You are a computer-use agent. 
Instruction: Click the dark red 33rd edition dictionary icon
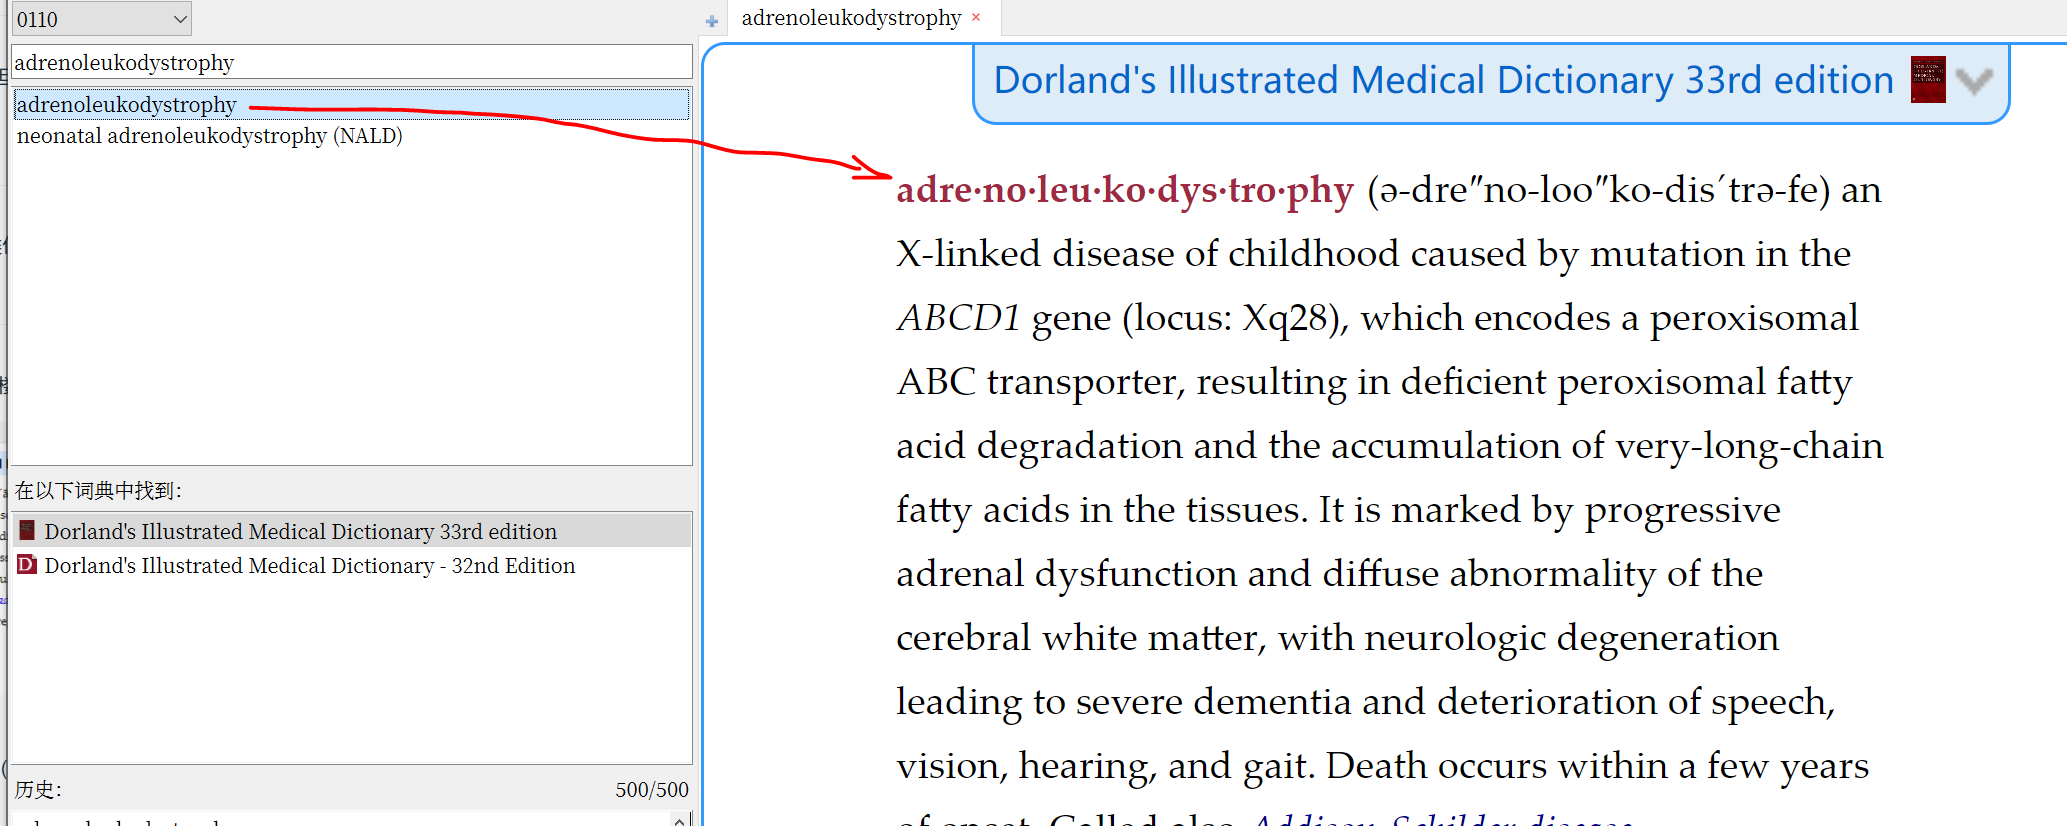pyautogui.click(x=27, y=531)
